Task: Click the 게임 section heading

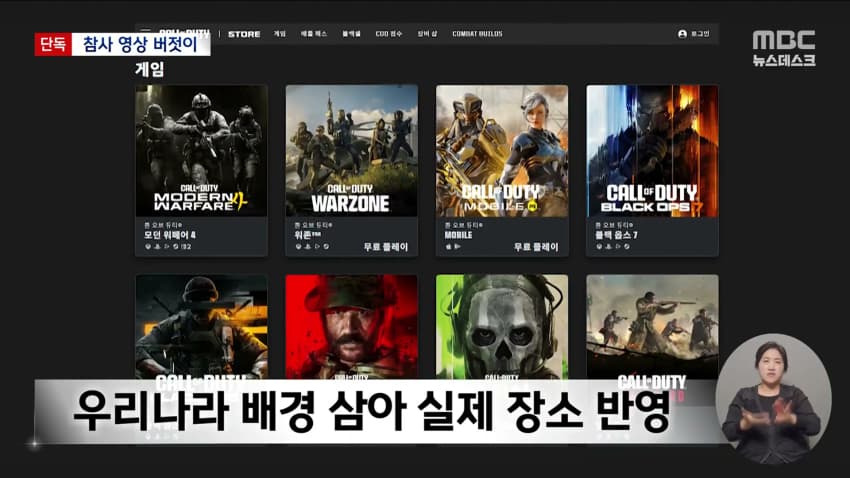Action: click(150, 69)
